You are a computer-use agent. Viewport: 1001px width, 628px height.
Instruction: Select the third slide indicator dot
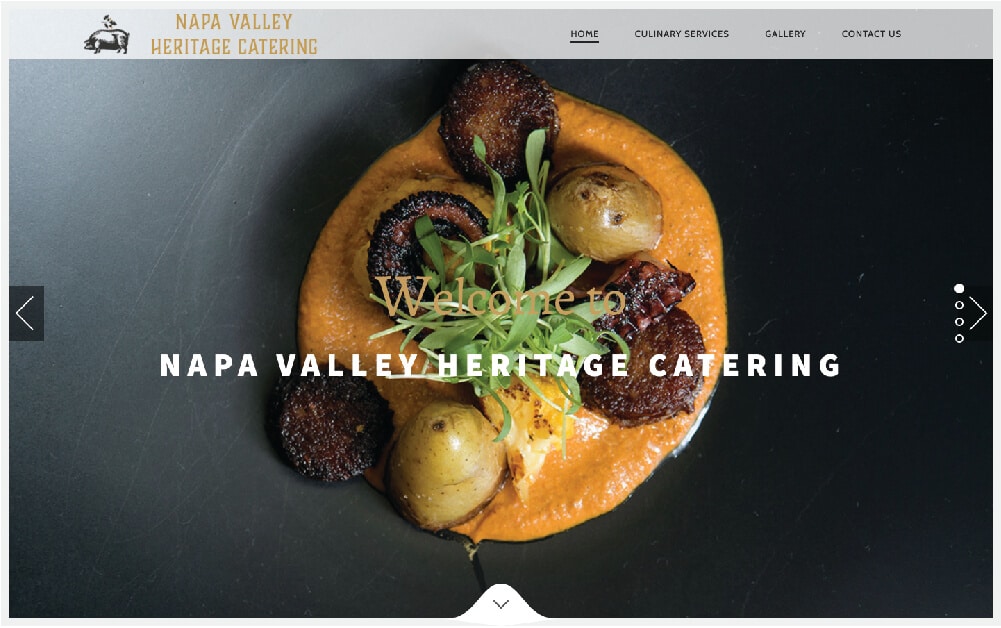(x=959, y=322)
